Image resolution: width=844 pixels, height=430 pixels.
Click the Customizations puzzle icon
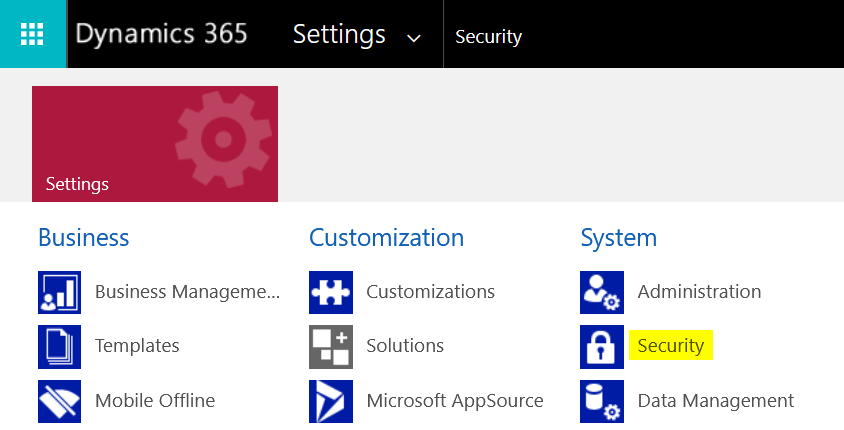click(x=331, y=292)
